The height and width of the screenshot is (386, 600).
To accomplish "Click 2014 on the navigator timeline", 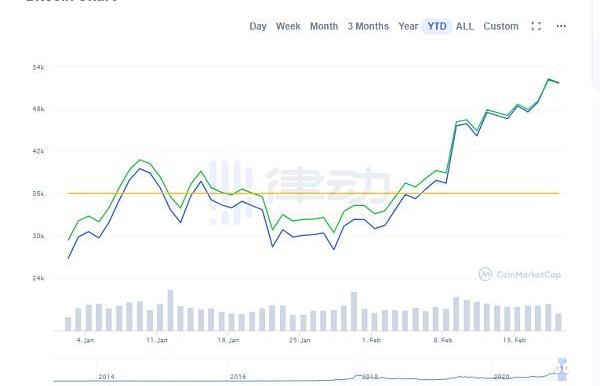I will pos(106,377).
